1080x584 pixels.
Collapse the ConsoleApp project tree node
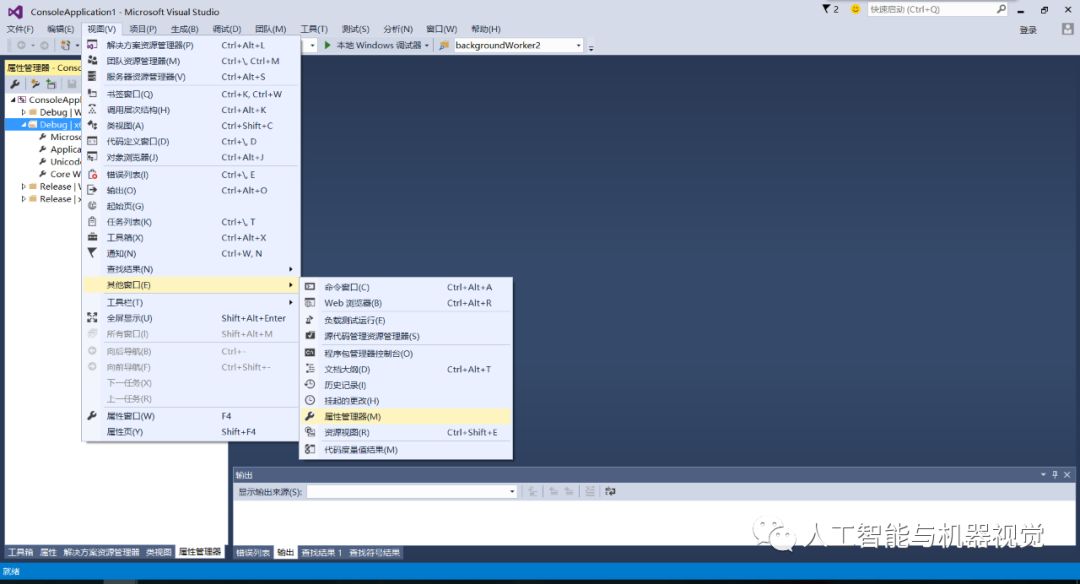12,100
